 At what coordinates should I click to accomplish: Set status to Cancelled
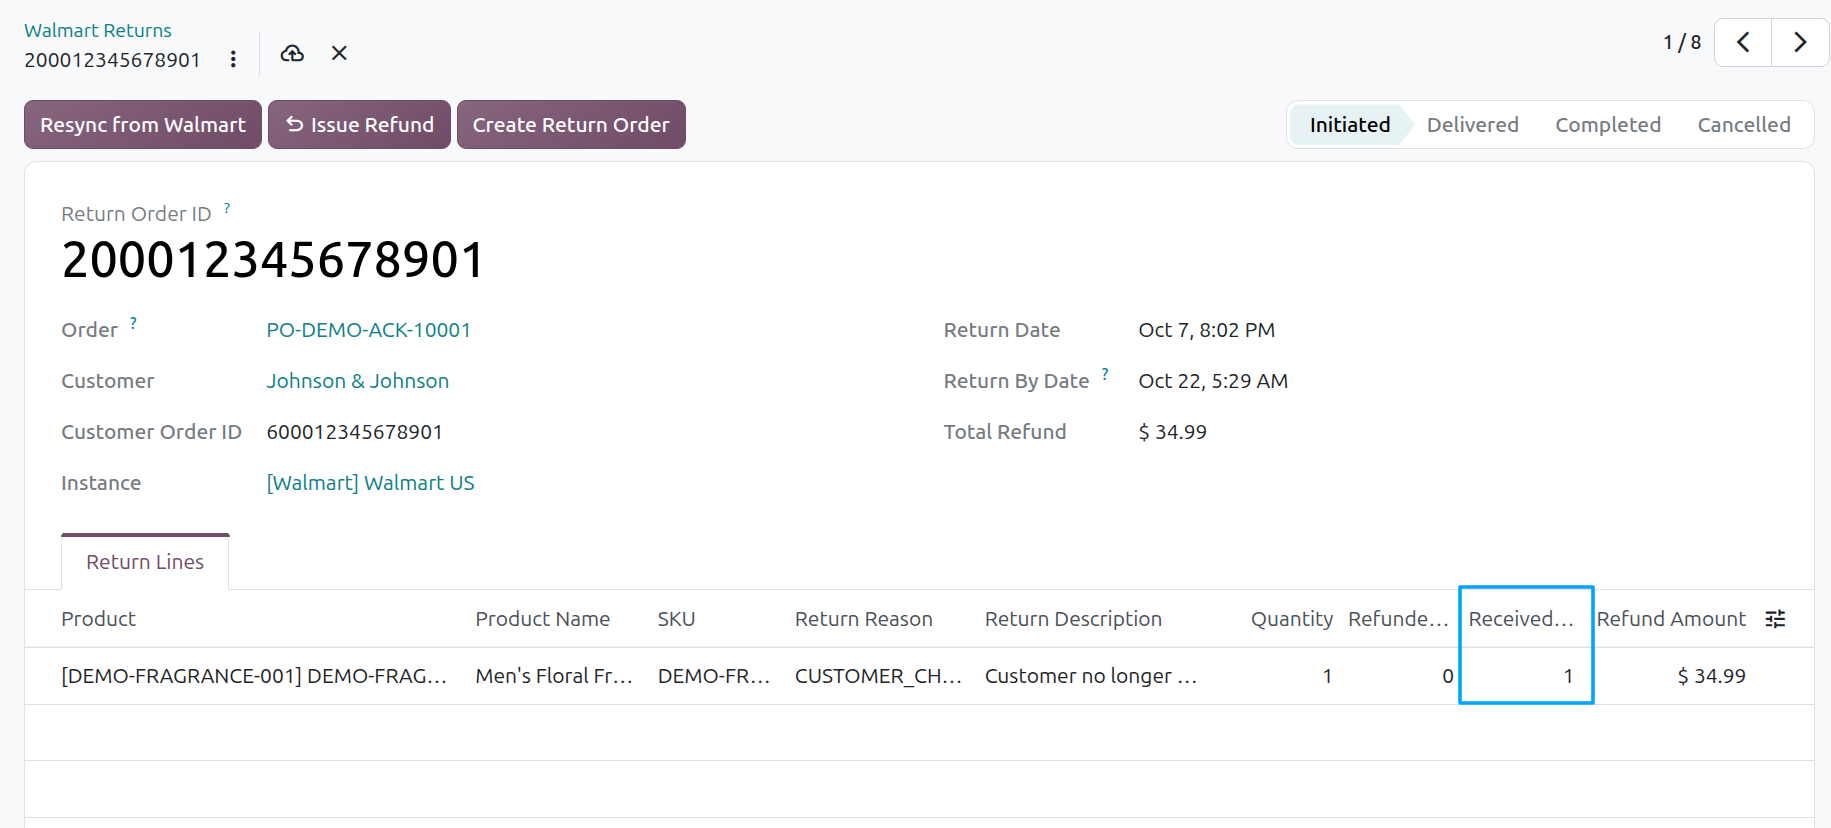click(x=1743, y=125)
